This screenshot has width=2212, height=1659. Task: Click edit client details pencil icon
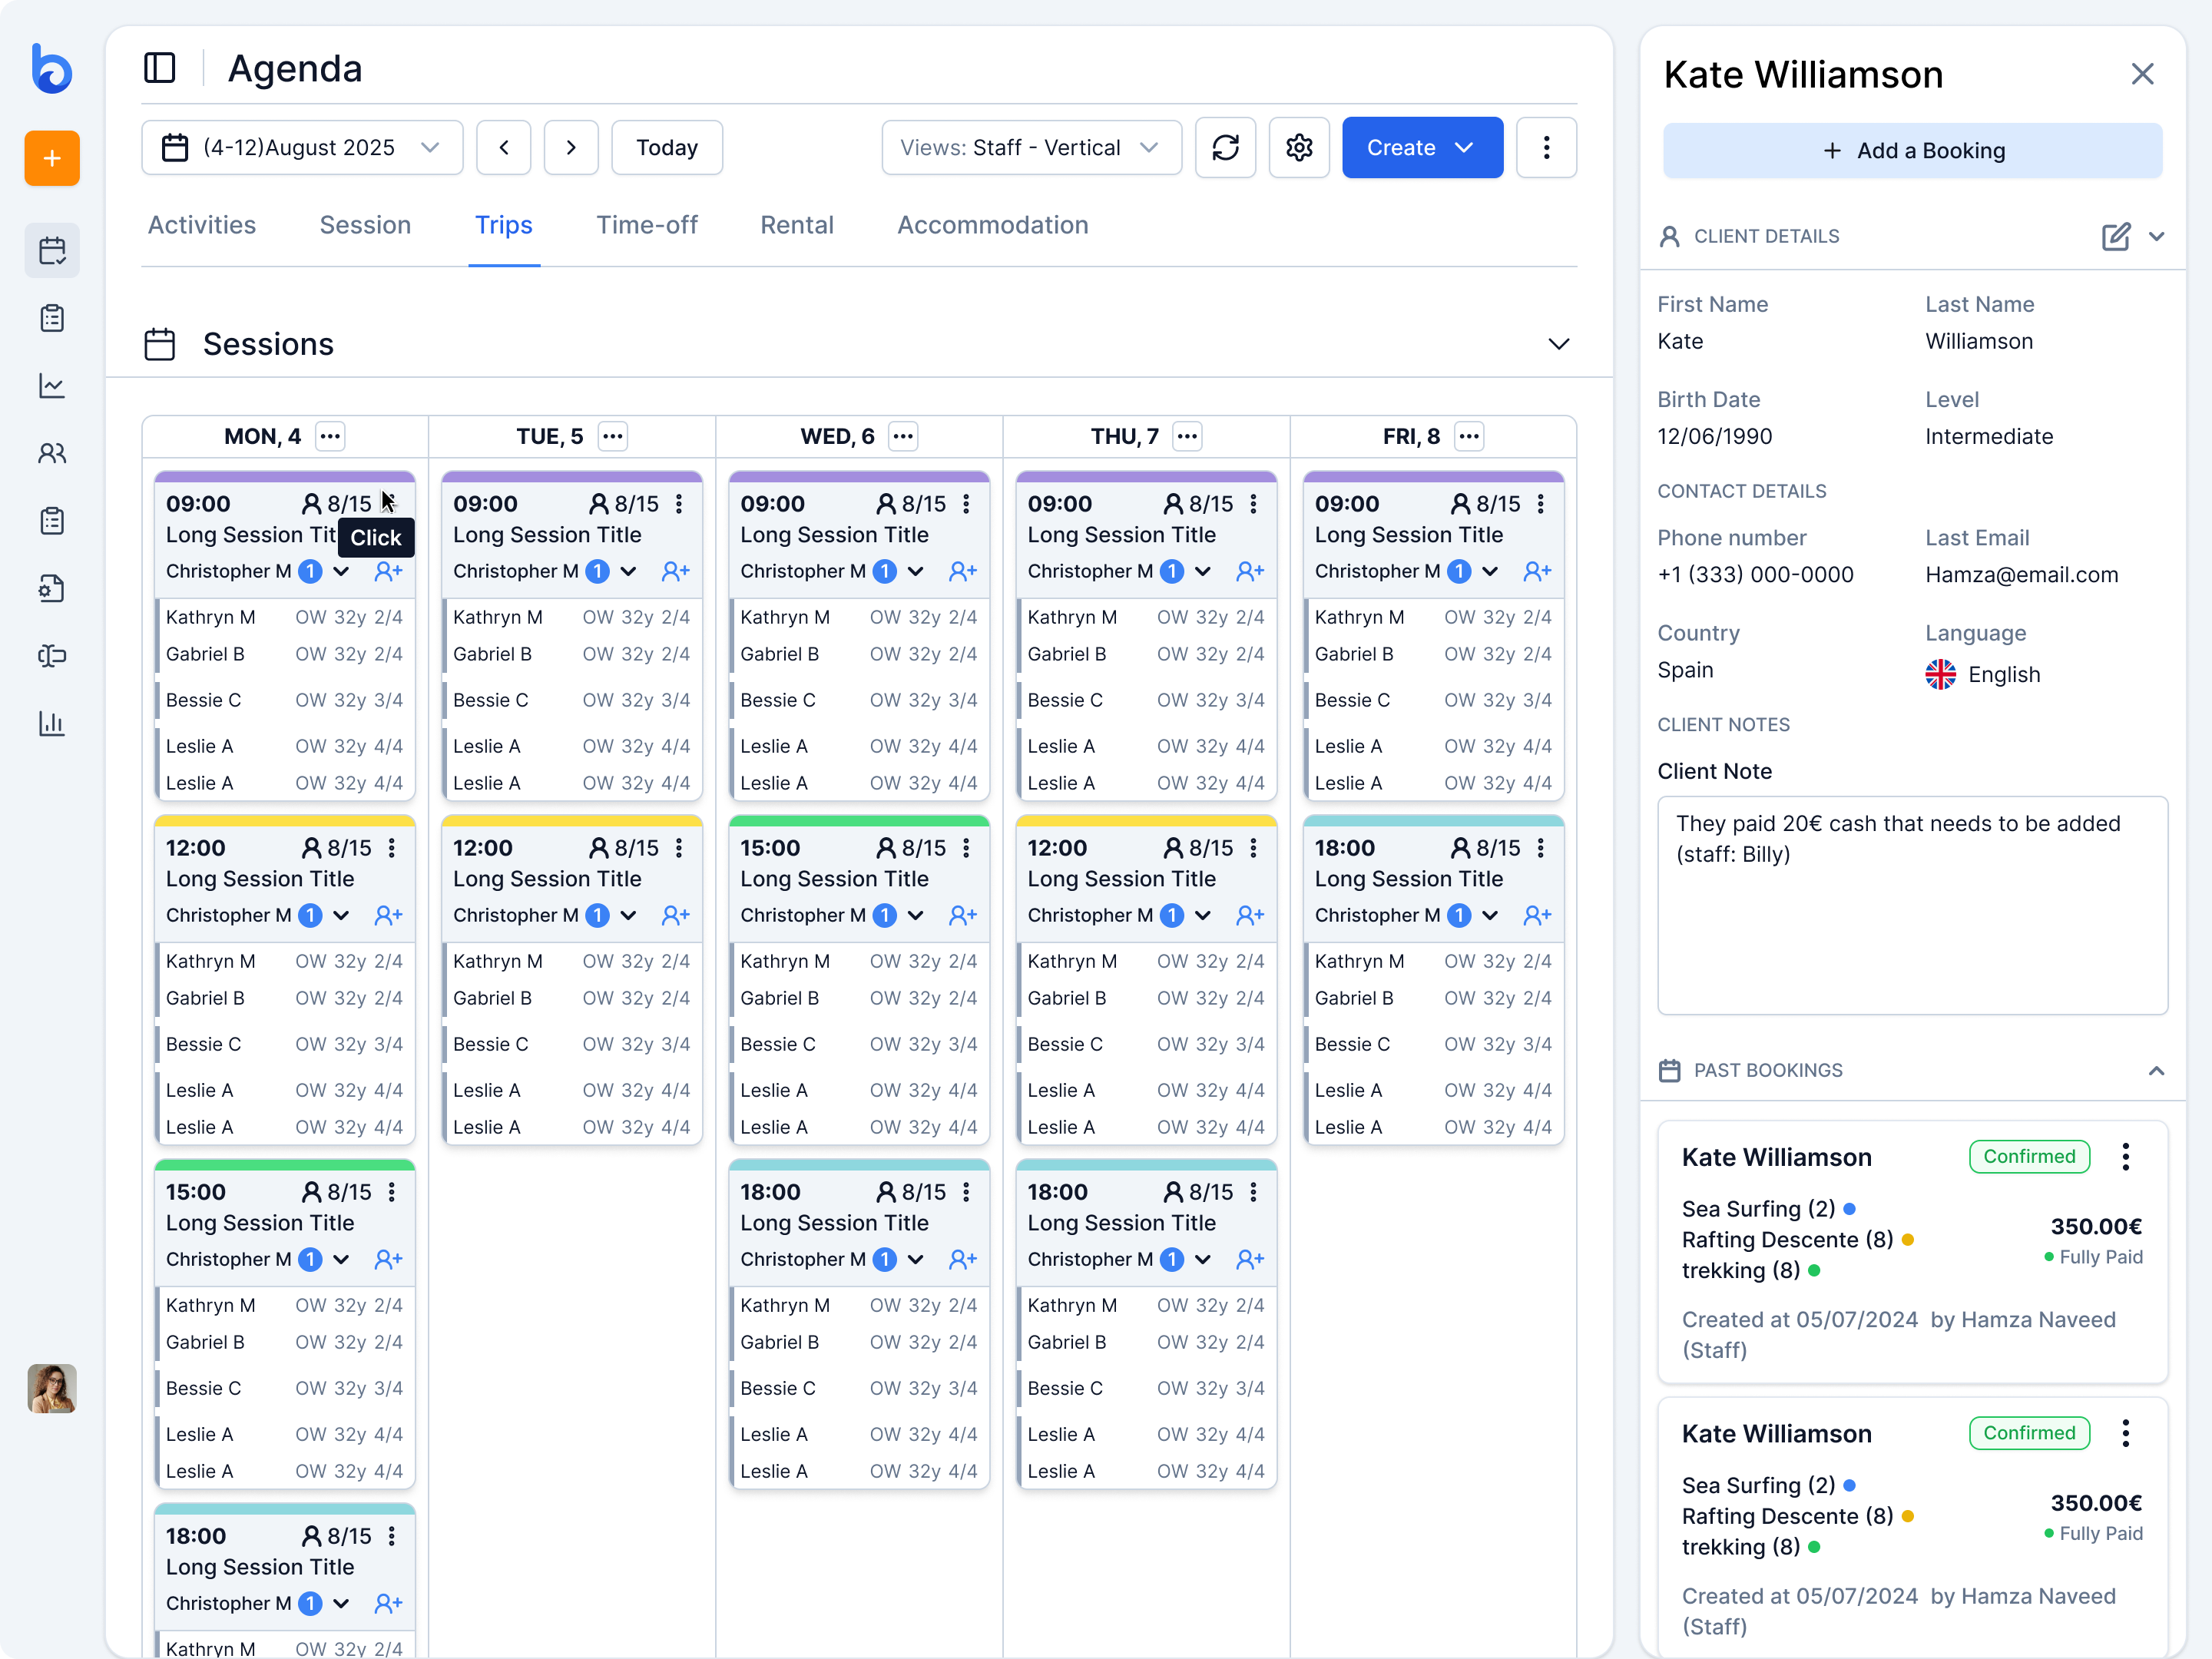pyautogui.click(x=2115, y=237)
